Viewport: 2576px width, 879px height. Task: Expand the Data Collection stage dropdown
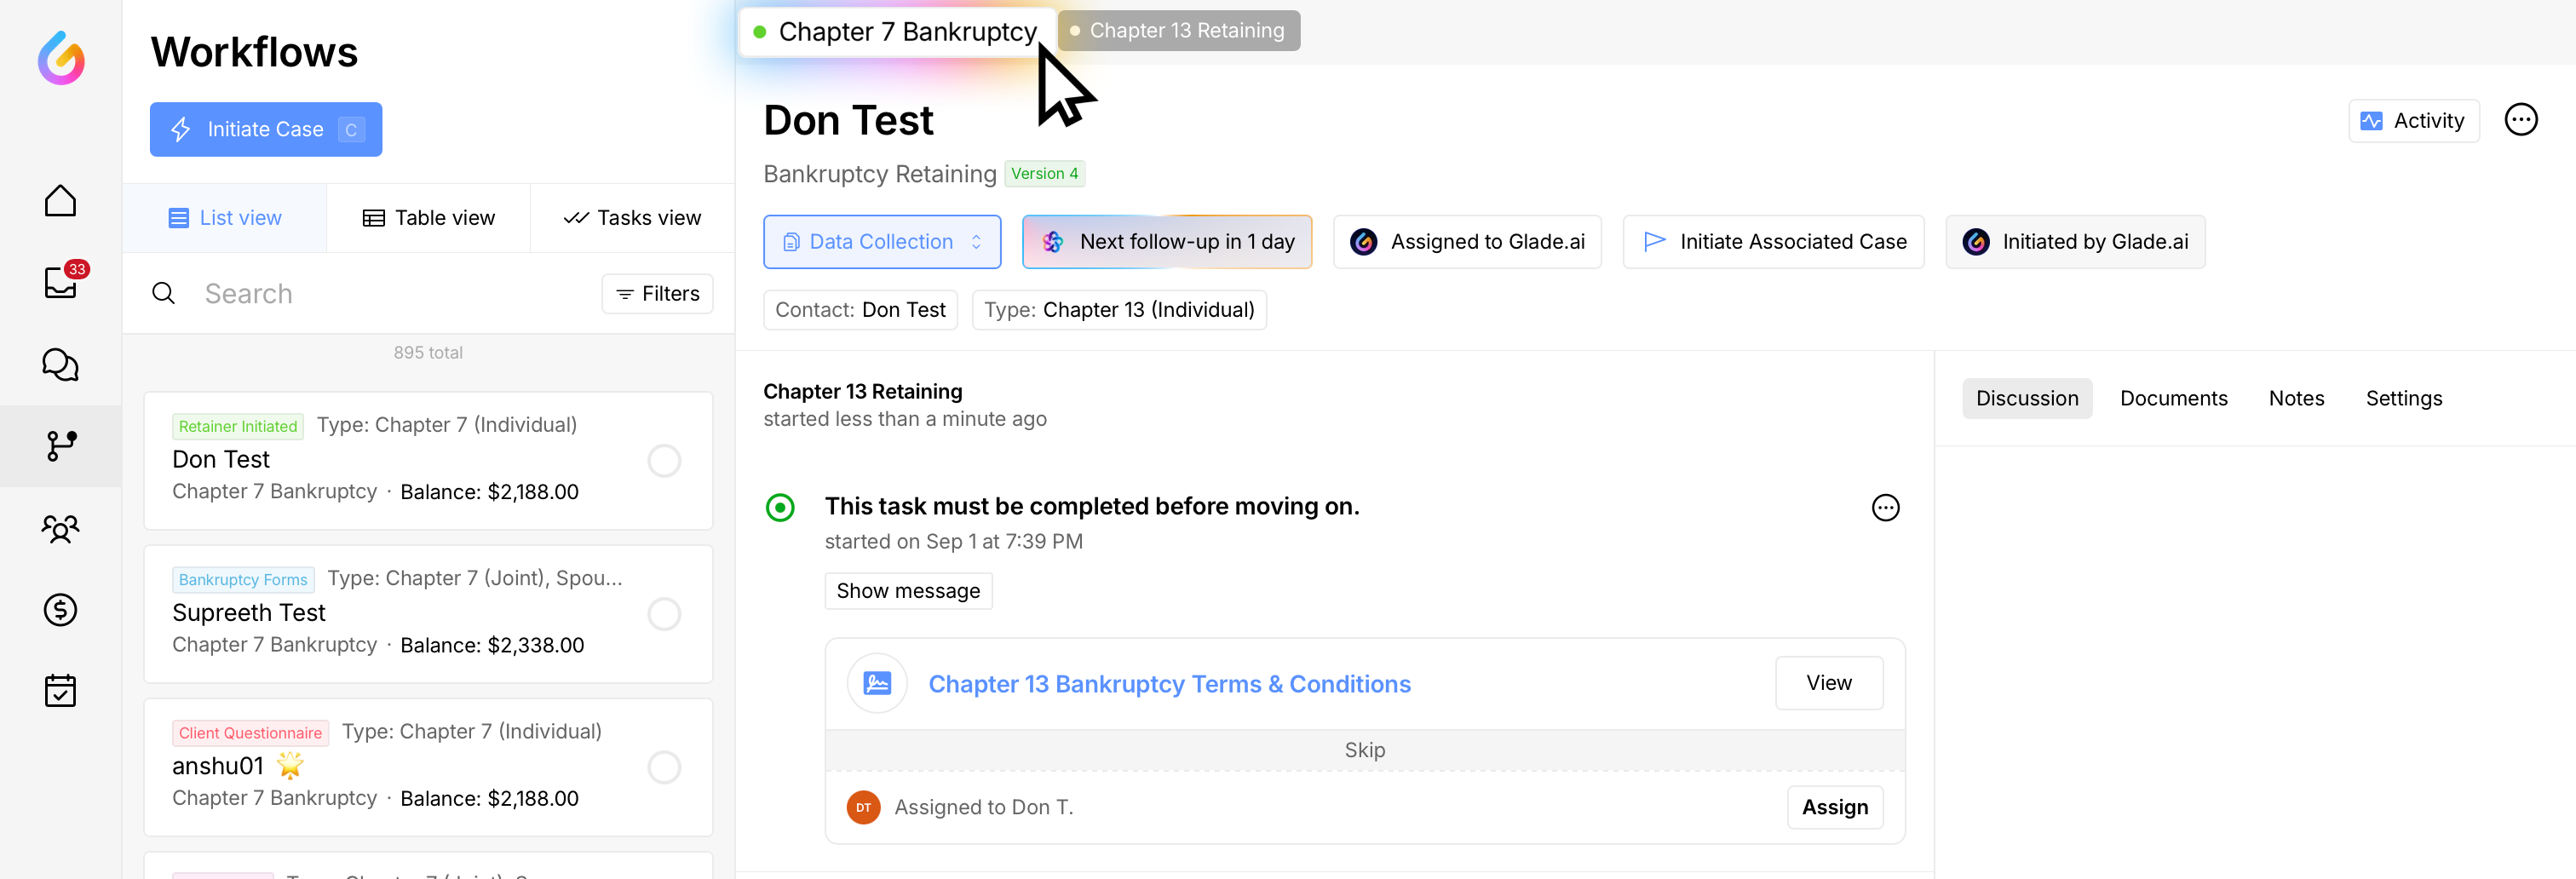881,242
